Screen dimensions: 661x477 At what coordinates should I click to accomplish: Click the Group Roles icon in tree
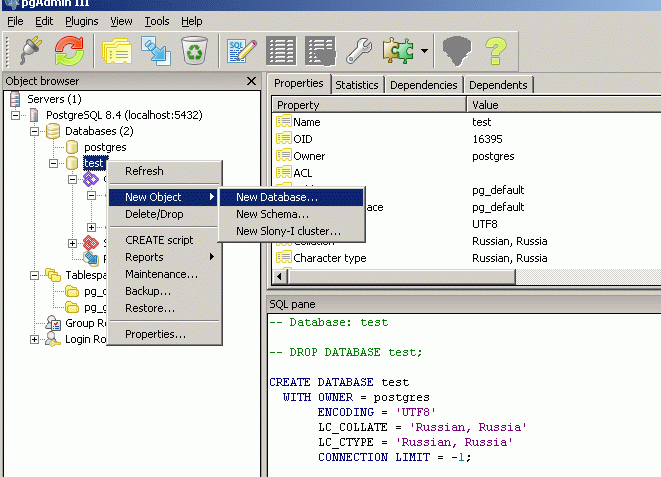pyautogui.click(x=54, y=323)
